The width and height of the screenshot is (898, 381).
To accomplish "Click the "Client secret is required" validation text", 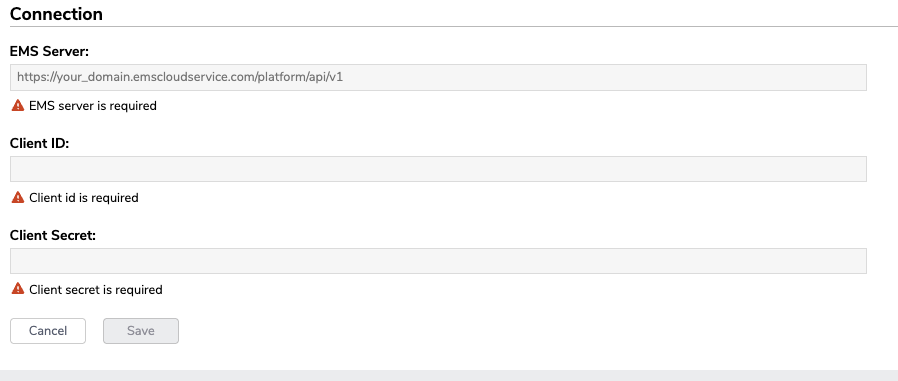I will 96,289.
